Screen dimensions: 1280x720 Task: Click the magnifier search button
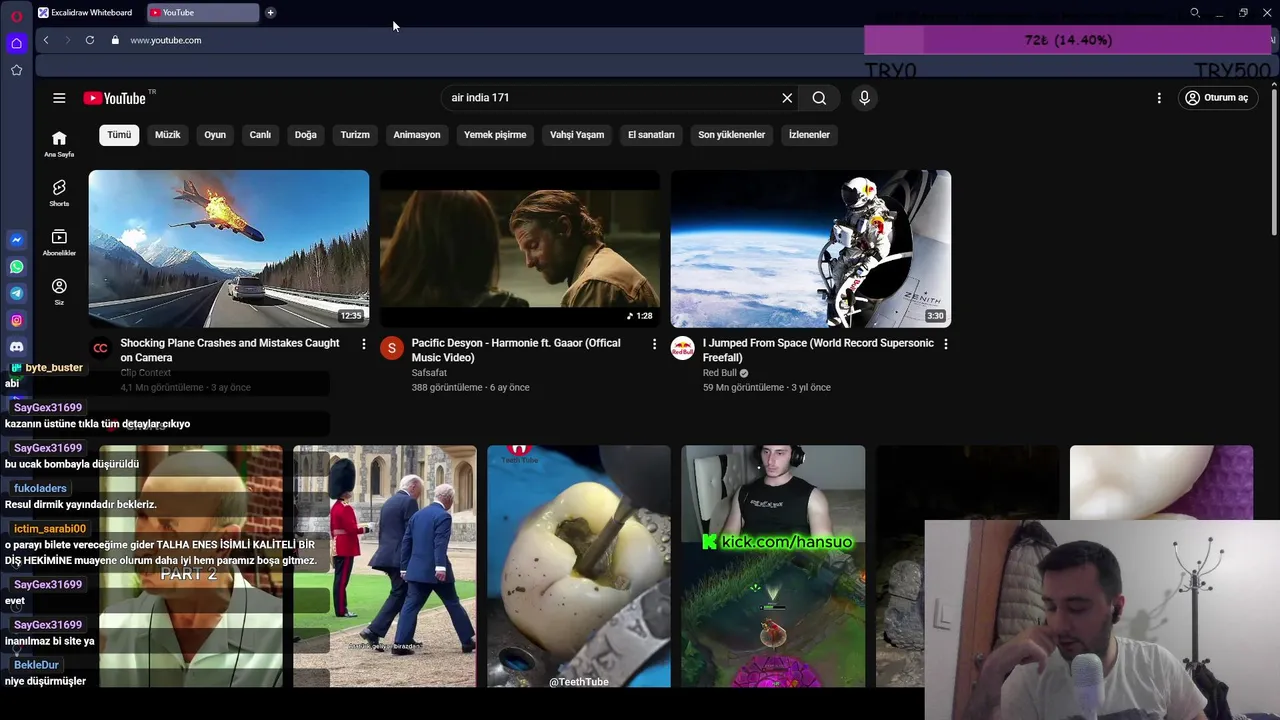(x=819, y=98)
